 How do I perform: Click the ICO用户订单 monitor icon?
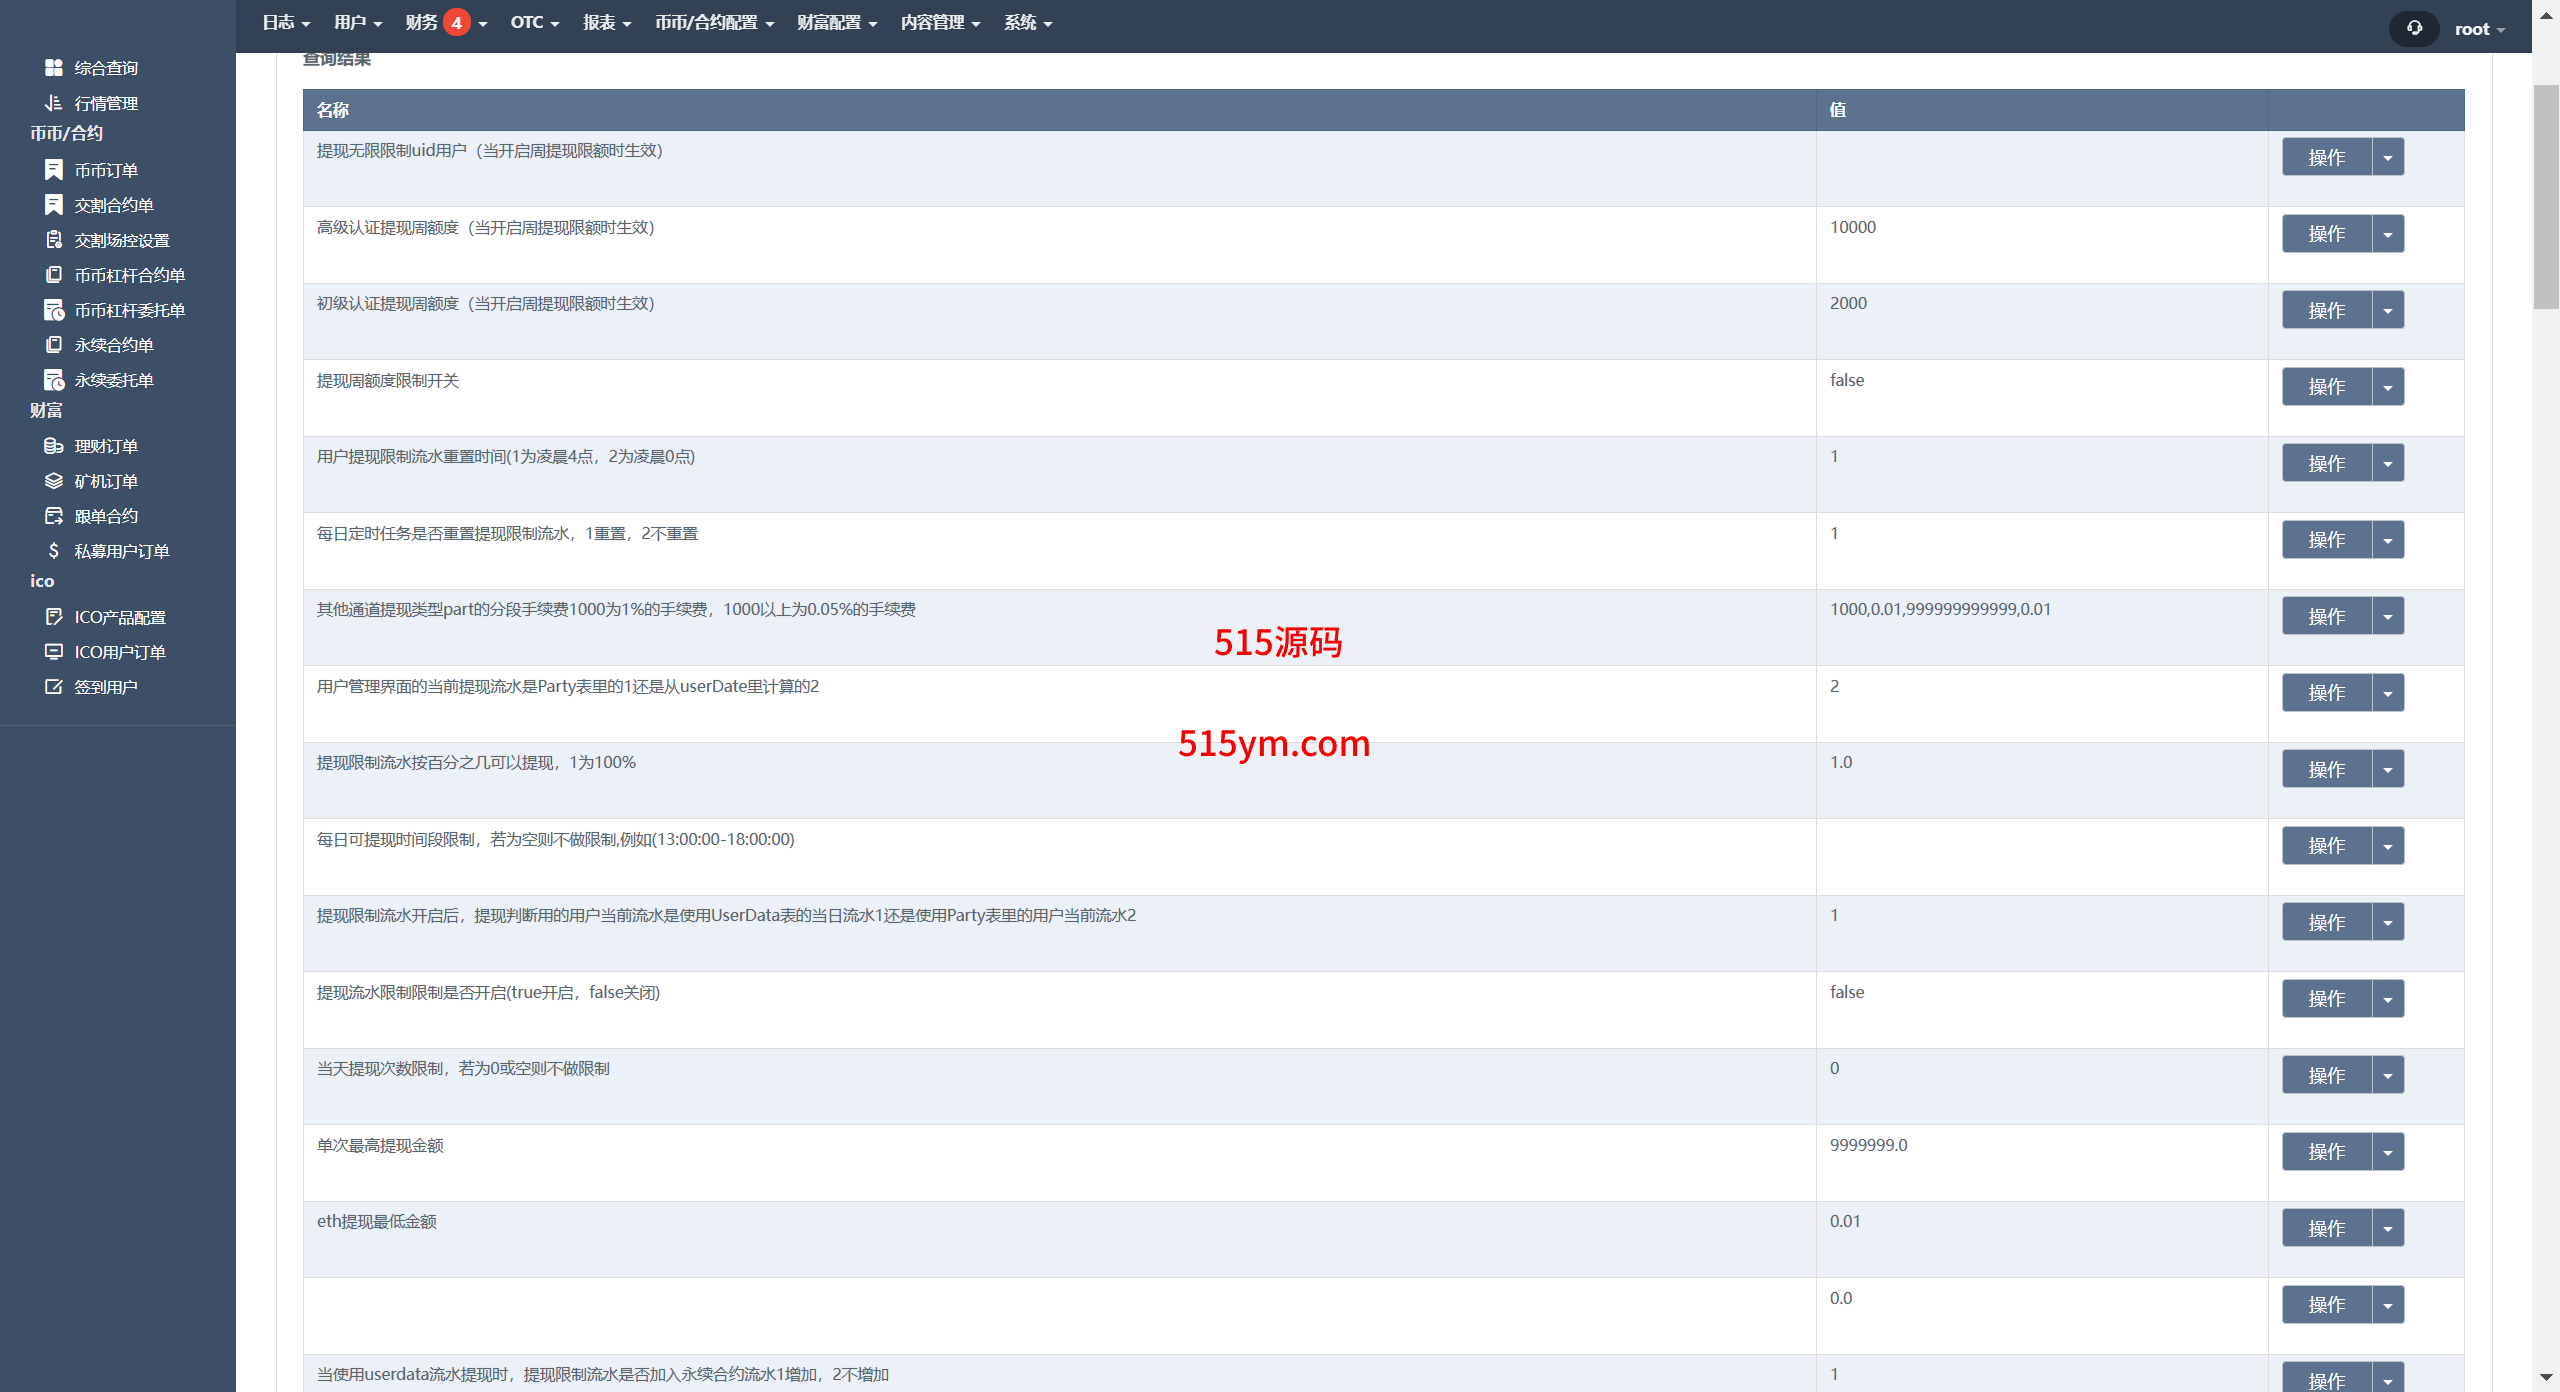54,652
